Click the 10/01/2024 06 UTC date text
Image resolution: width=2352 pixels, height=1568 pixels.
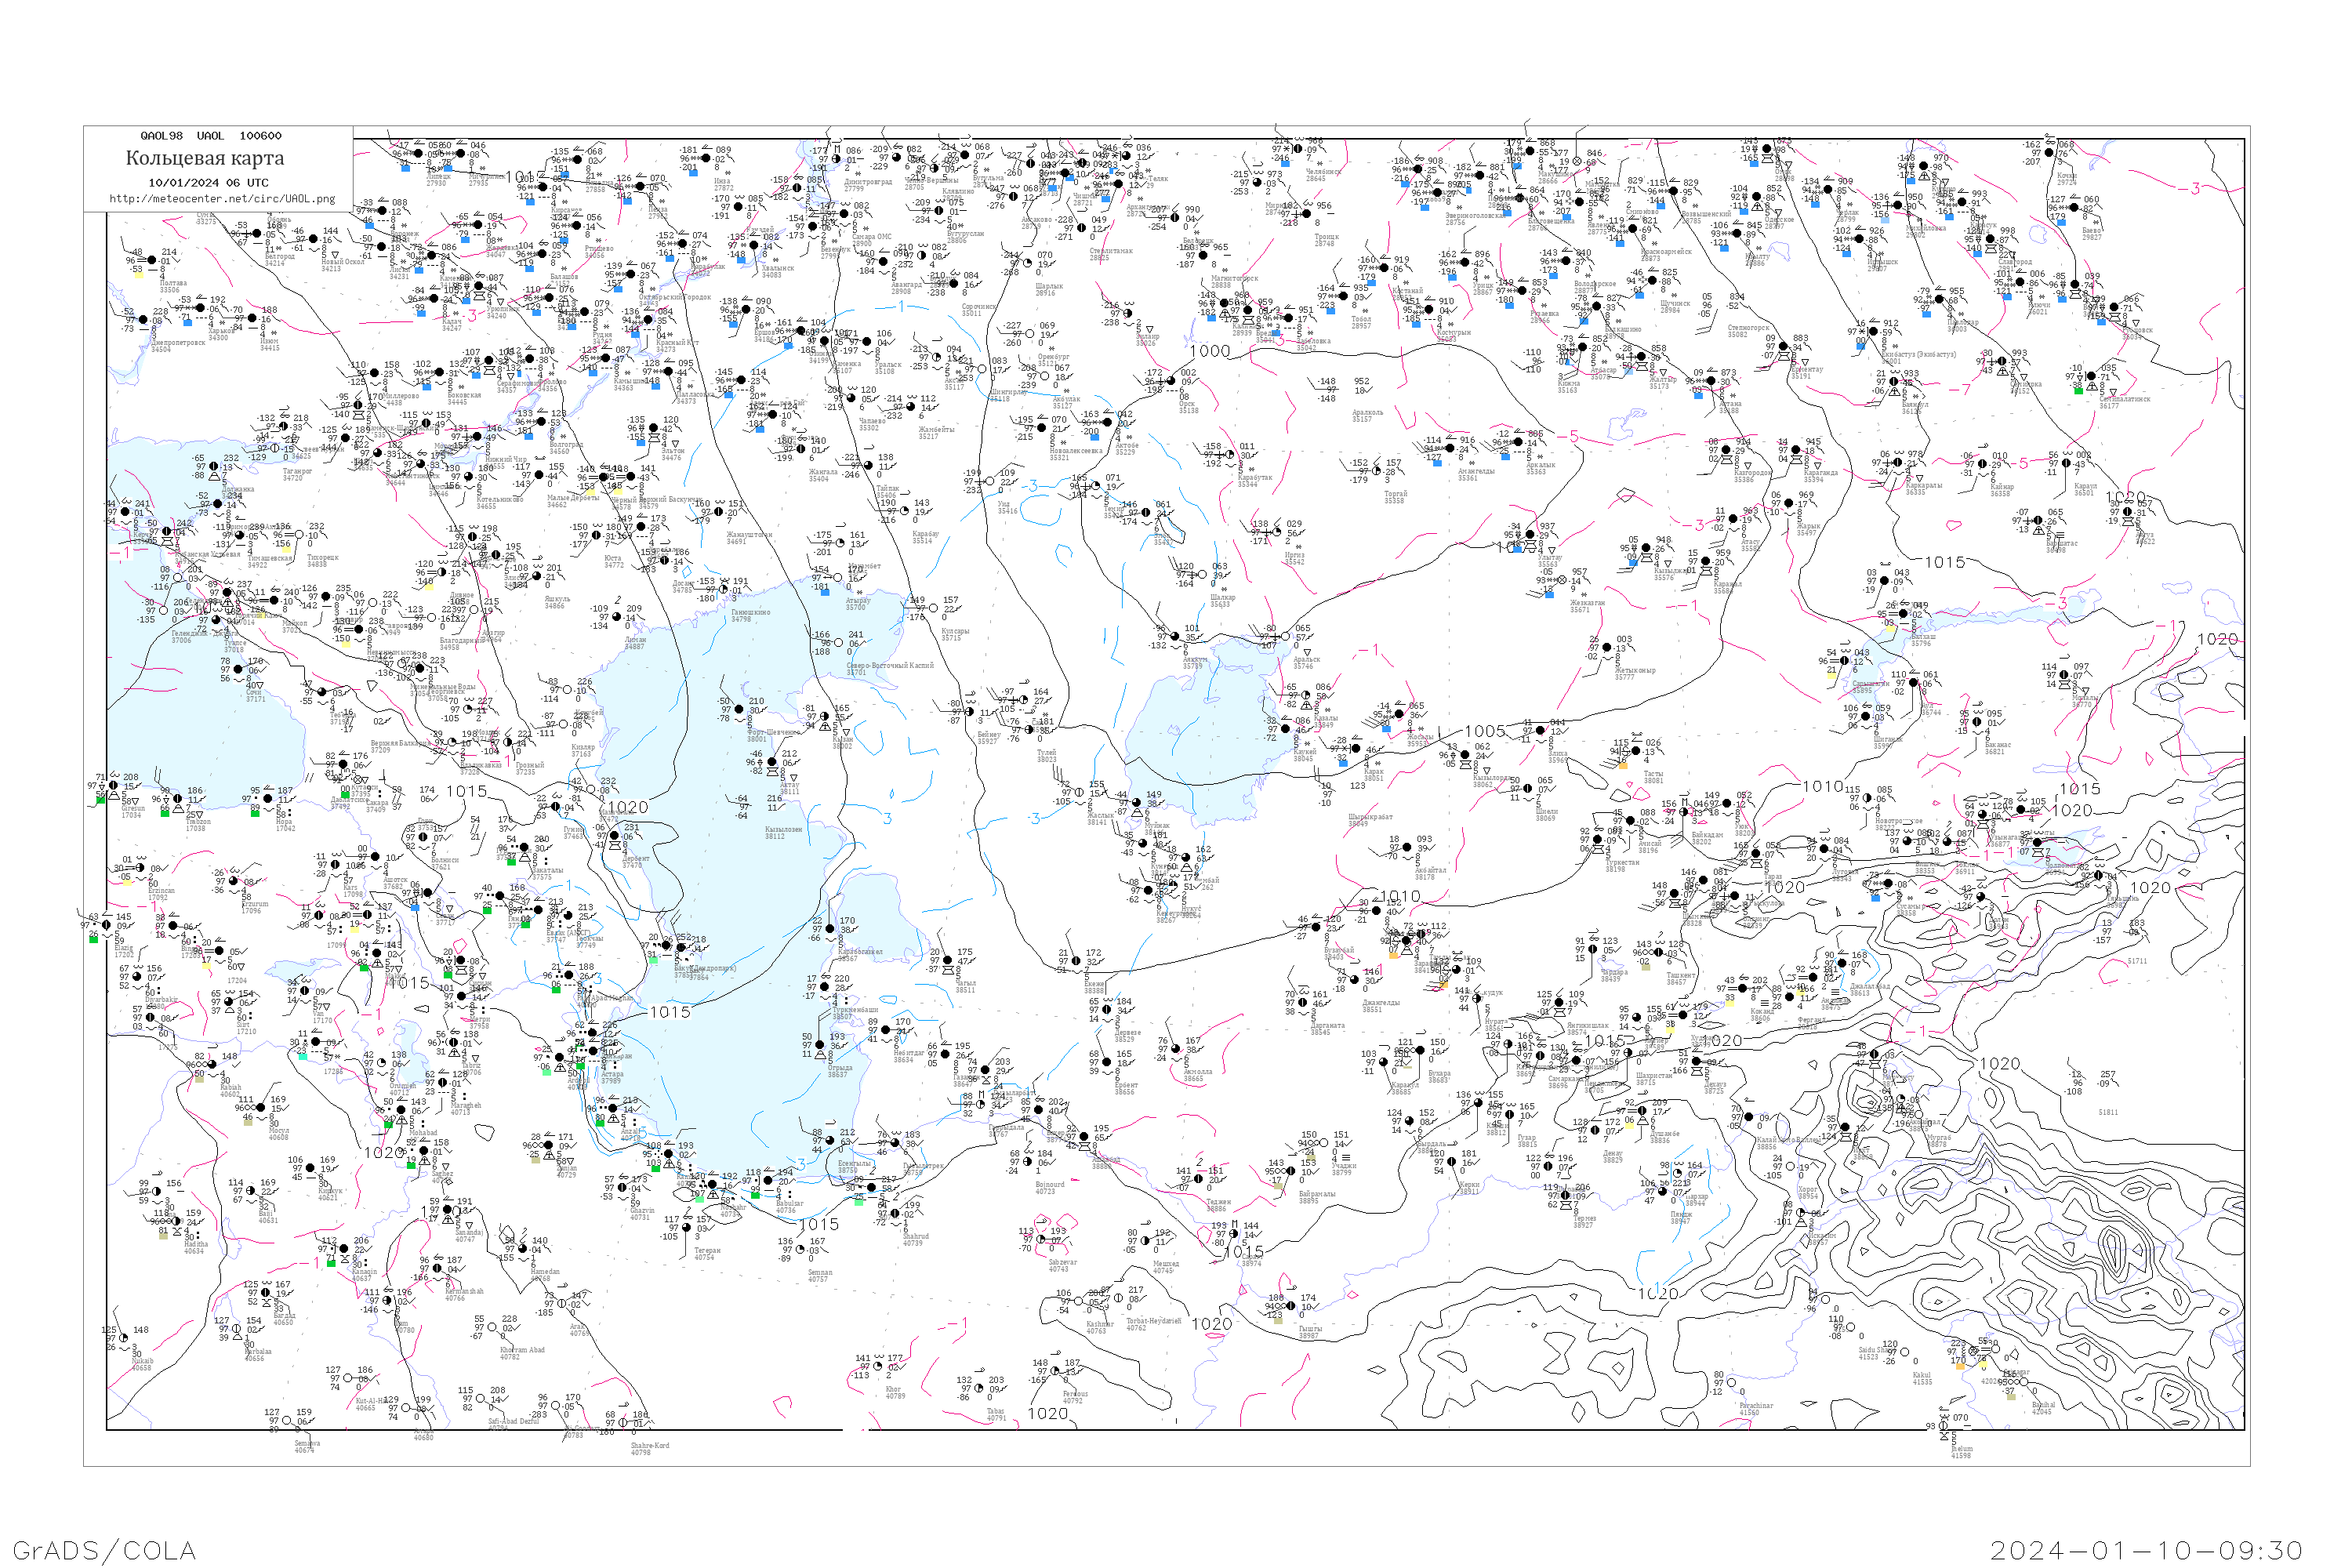pyautogui.click(x=208, y=183)
